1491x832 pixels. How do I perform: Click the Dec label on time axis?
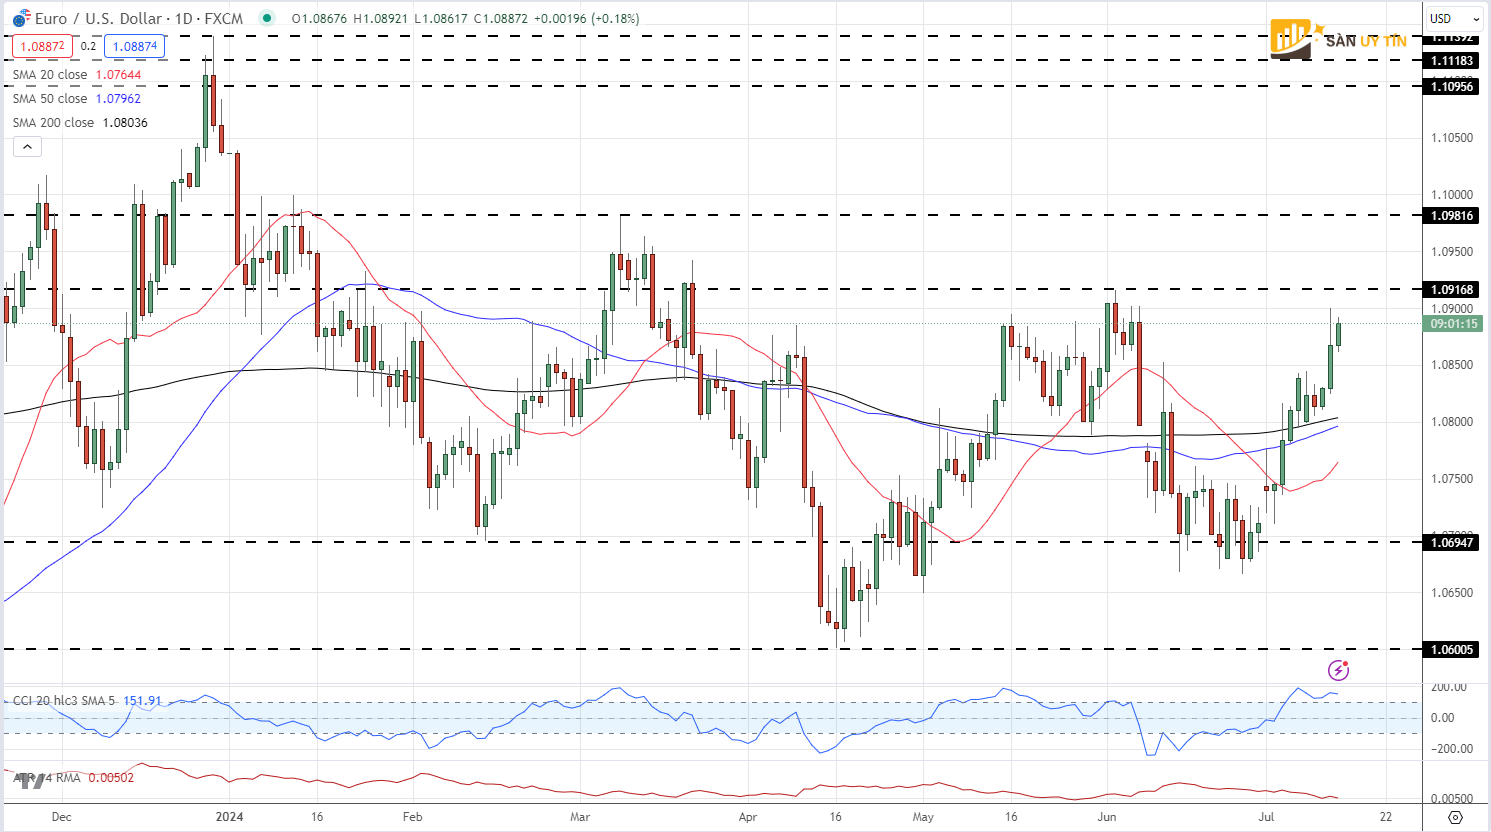61,817
